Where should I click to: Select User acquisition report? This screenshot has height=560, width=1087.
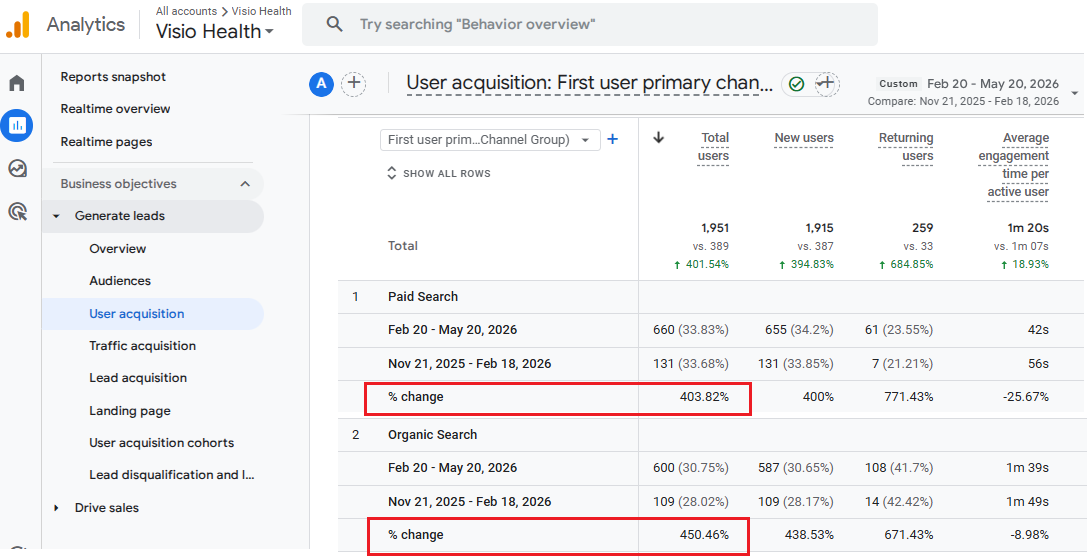click(137, 314)
